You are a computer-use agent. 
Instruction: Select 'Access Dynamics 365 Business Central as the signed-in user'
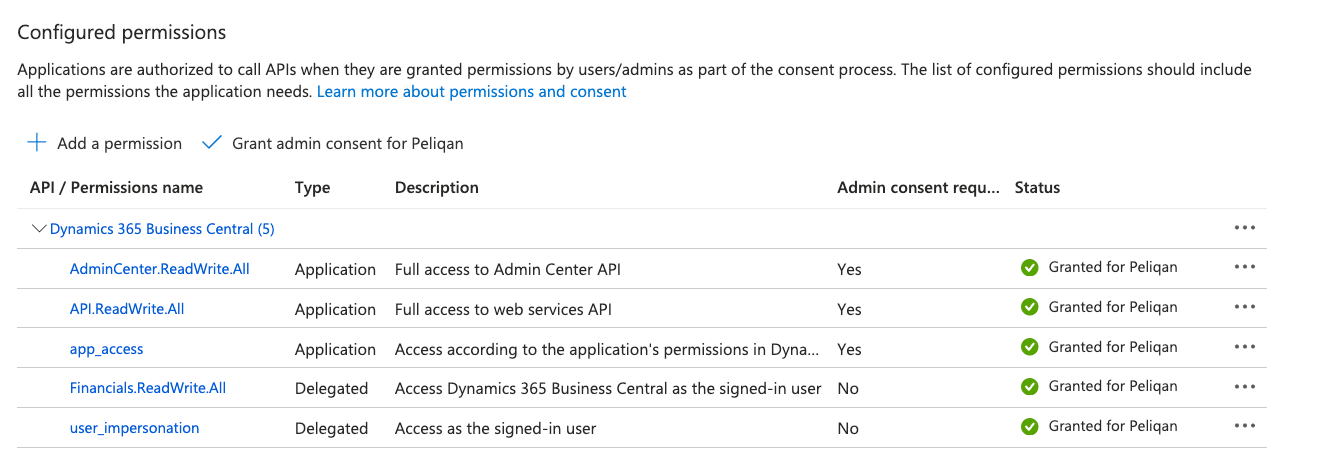pos(608,388)
